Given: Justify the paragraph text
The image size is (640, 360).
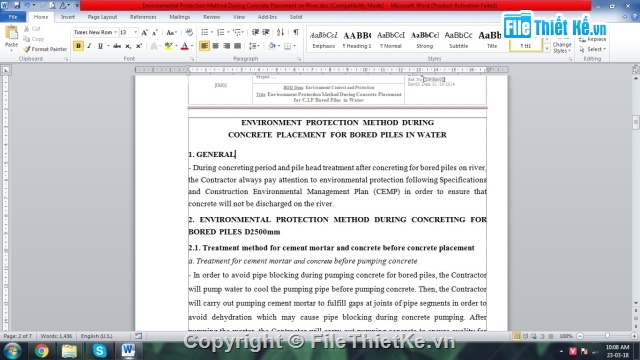Looking at the screenshot, I should (x=237, y=46).
